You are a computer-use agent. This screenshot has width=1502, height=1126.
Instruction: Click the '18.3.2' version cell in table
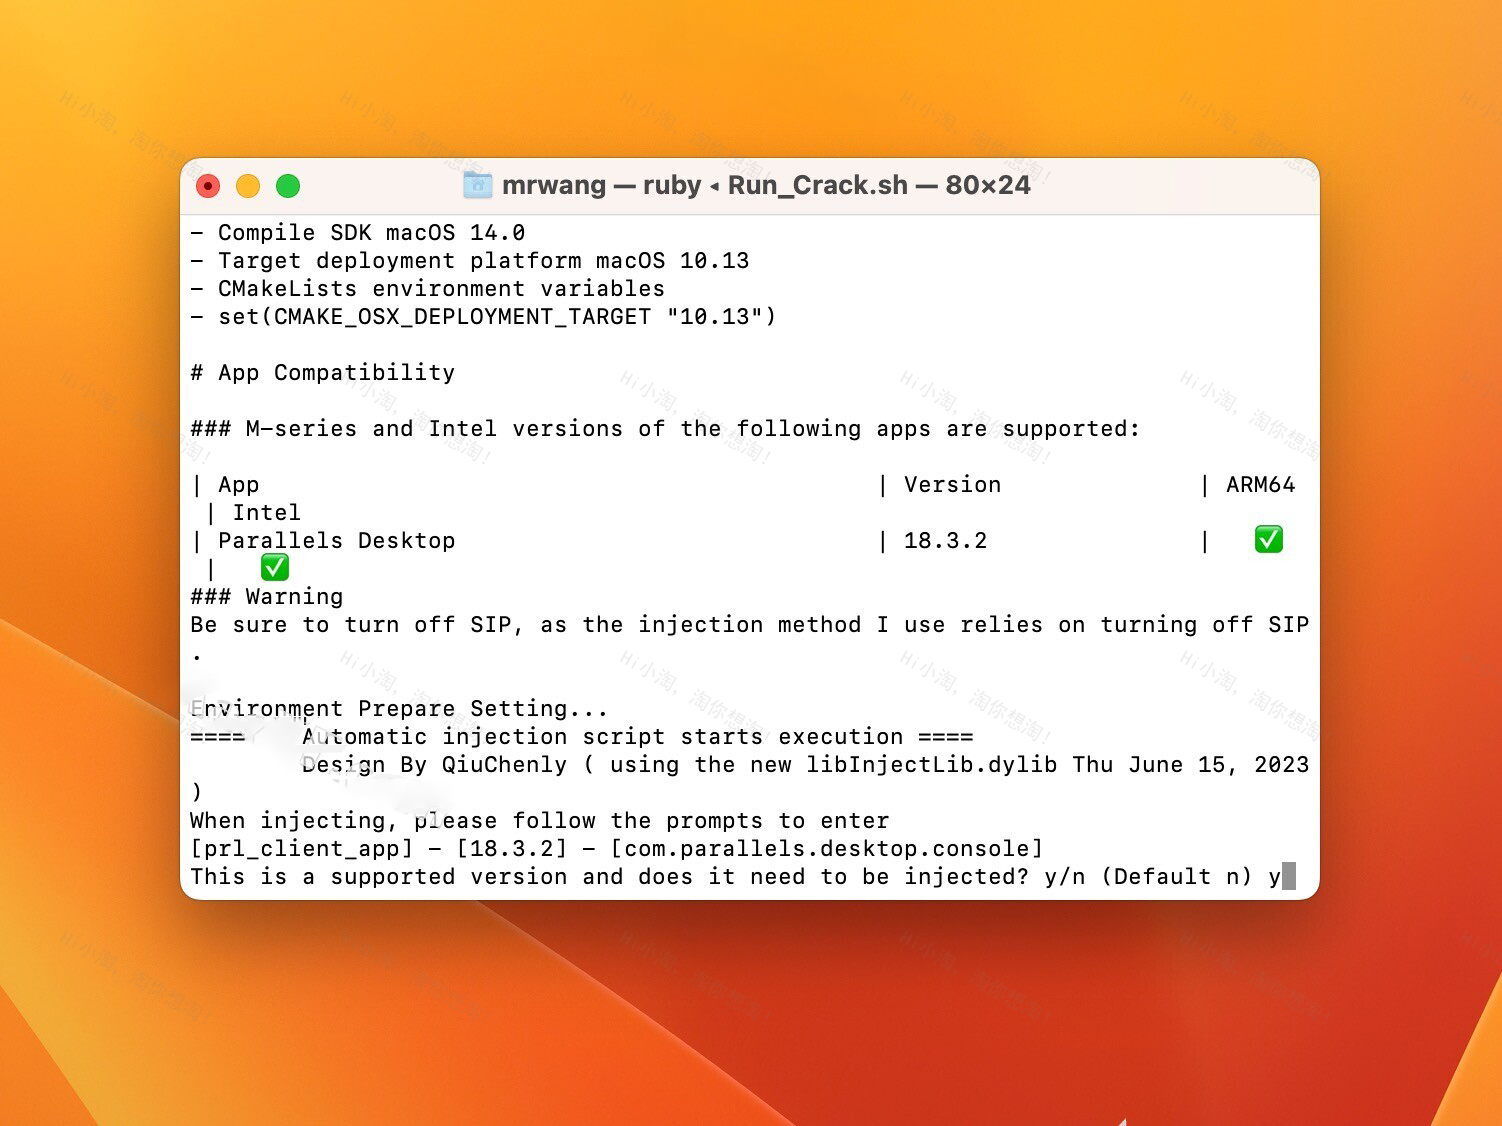(946, 541)
